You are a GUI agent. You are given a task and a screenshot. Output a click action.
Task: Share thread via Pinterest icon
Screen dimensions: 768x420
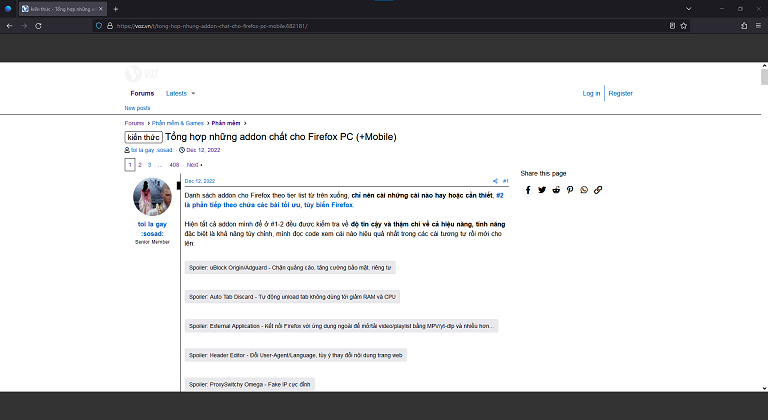click(x=570, y=189)
